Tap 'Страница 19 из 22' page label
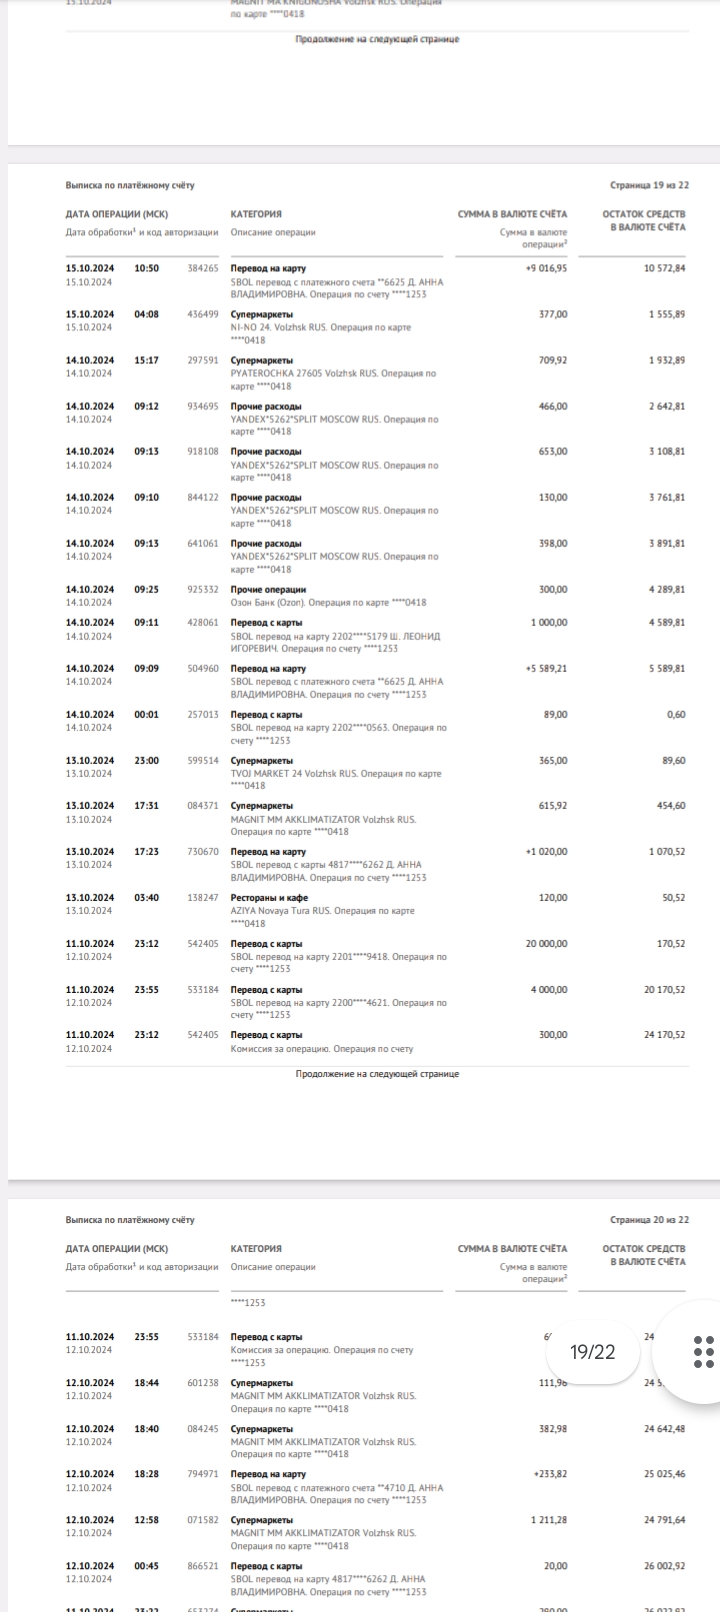The width and height of the screenshot is (720, 1612). 650,185
